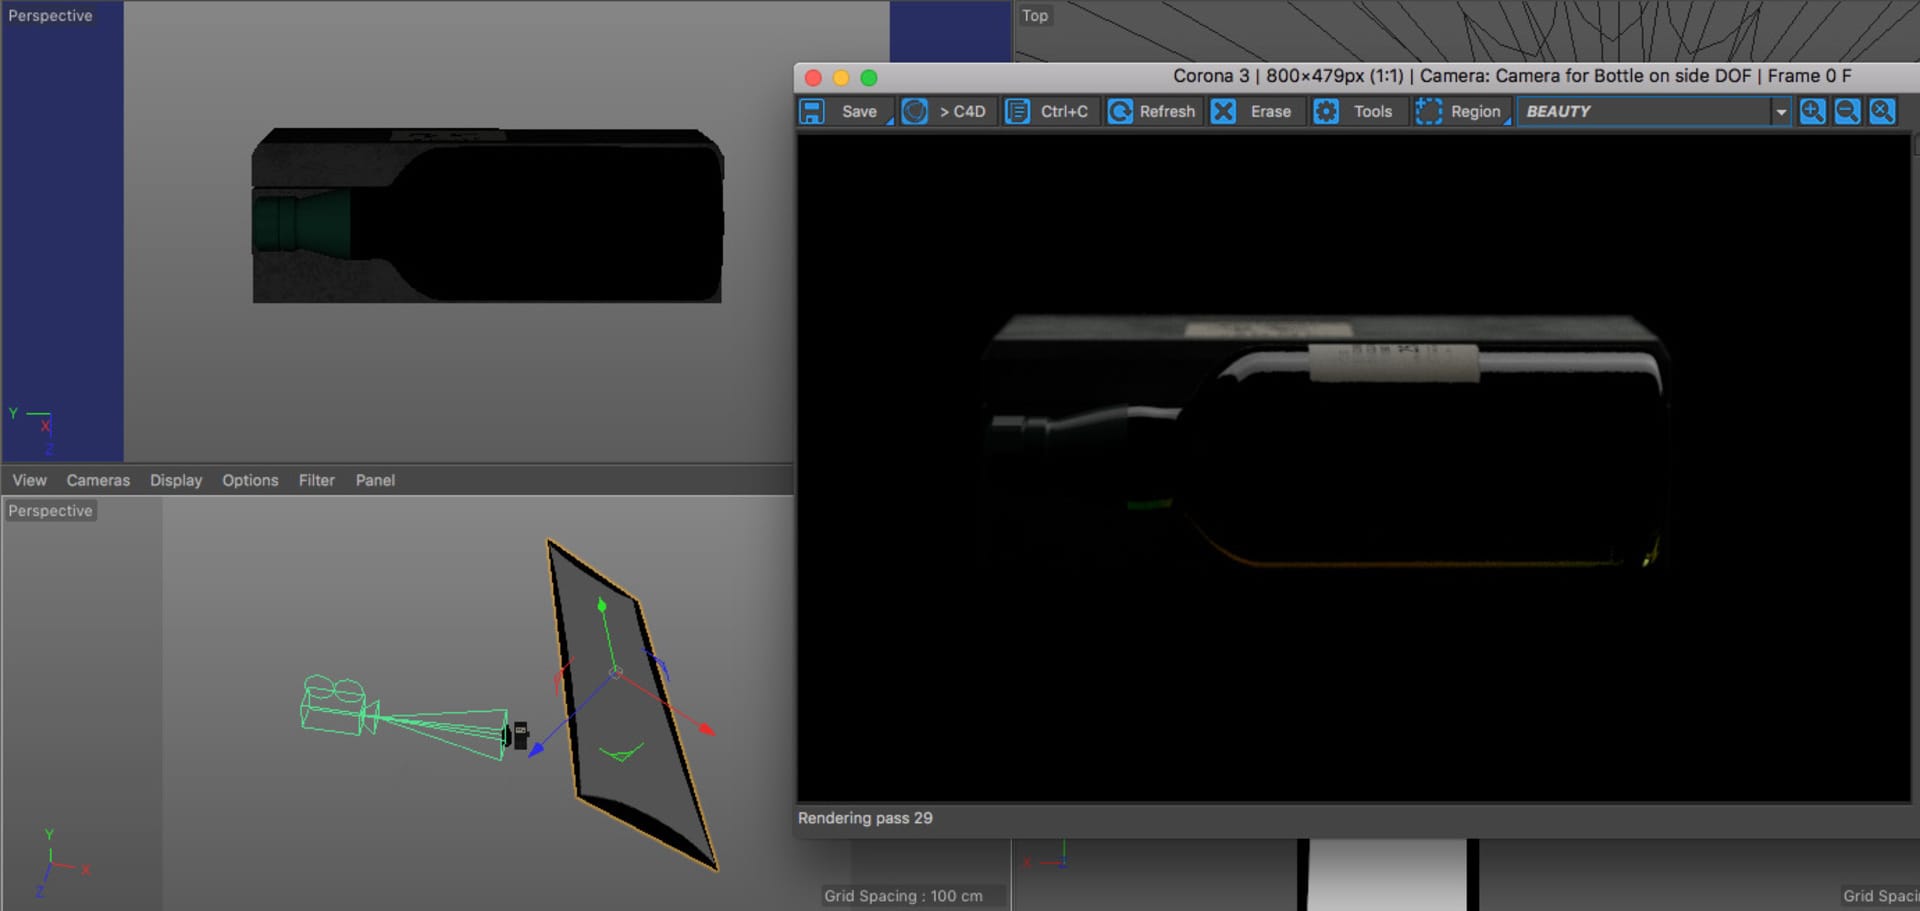Click the Corona window title bar

(x=1356, y=76)
